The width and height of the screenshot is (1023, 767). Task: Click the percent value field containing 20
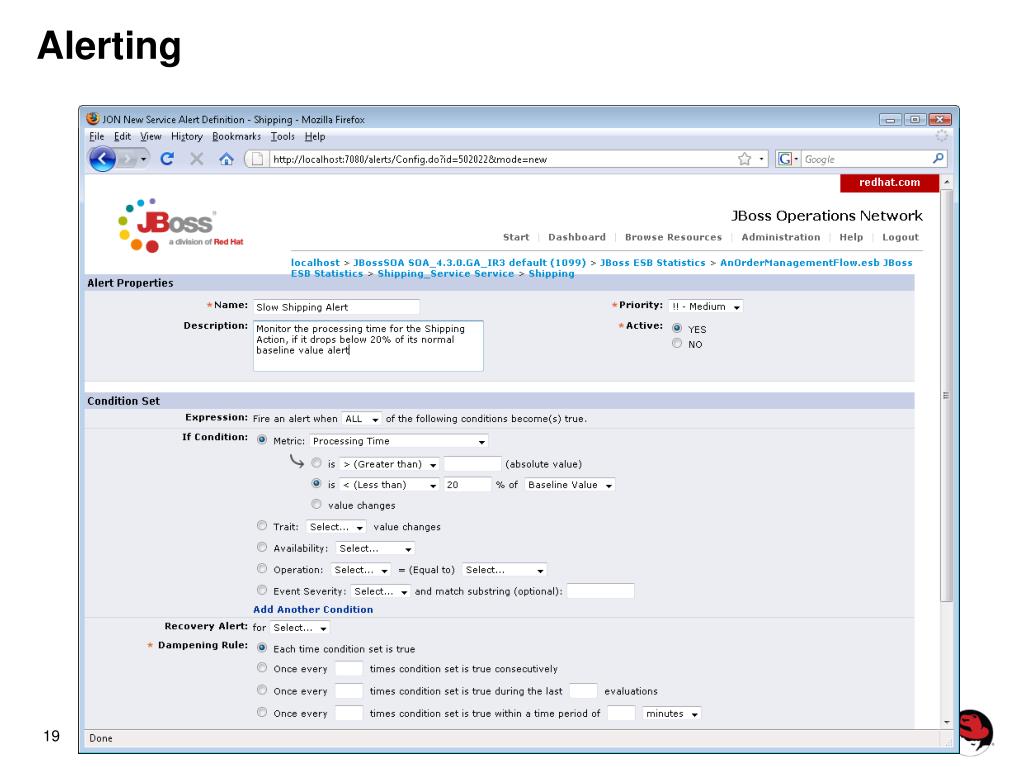pyautogui.click(x=467, y=485)
